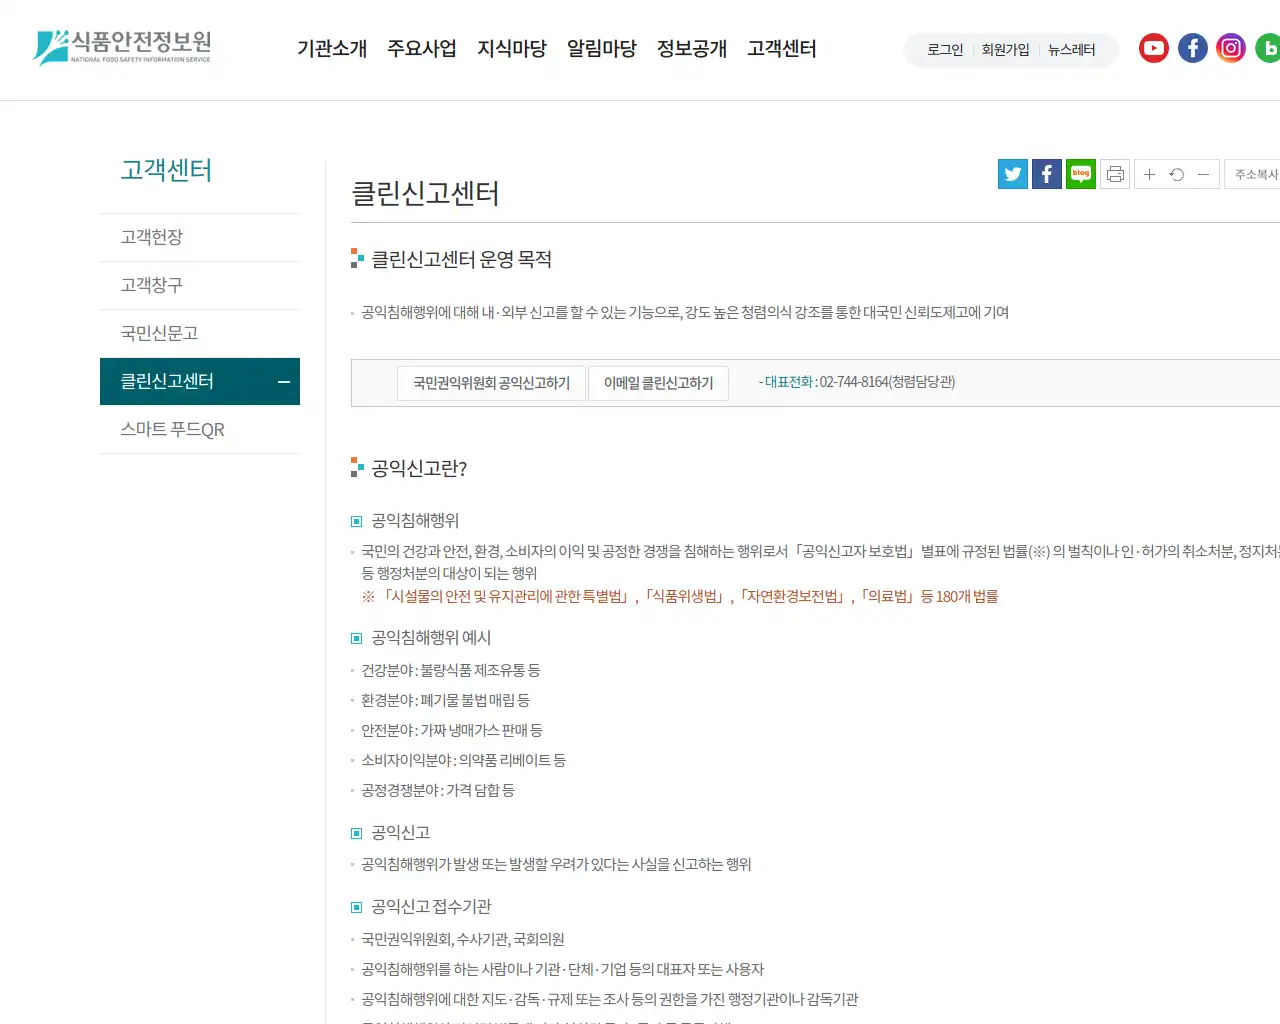The image size is (1280, 1024).
Task: Click the 공정경쟁분야: 가격 담합 등 line
Action: [437, 790]
